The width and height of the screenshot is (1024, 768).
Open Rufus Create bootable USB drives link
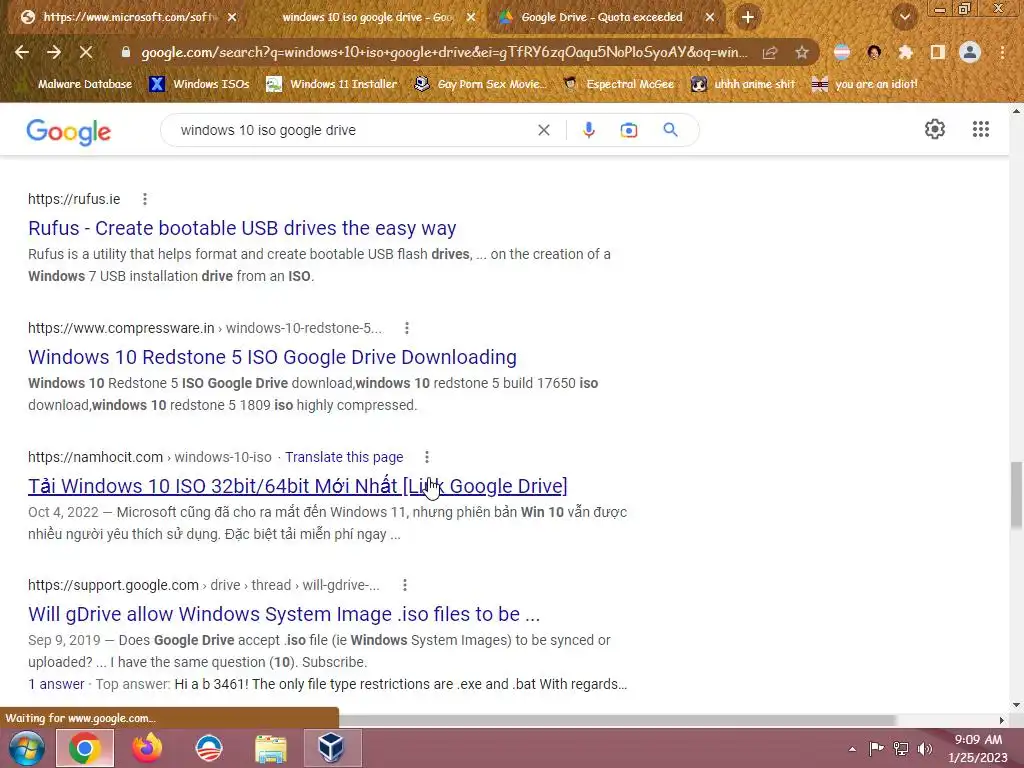point(242,228)
